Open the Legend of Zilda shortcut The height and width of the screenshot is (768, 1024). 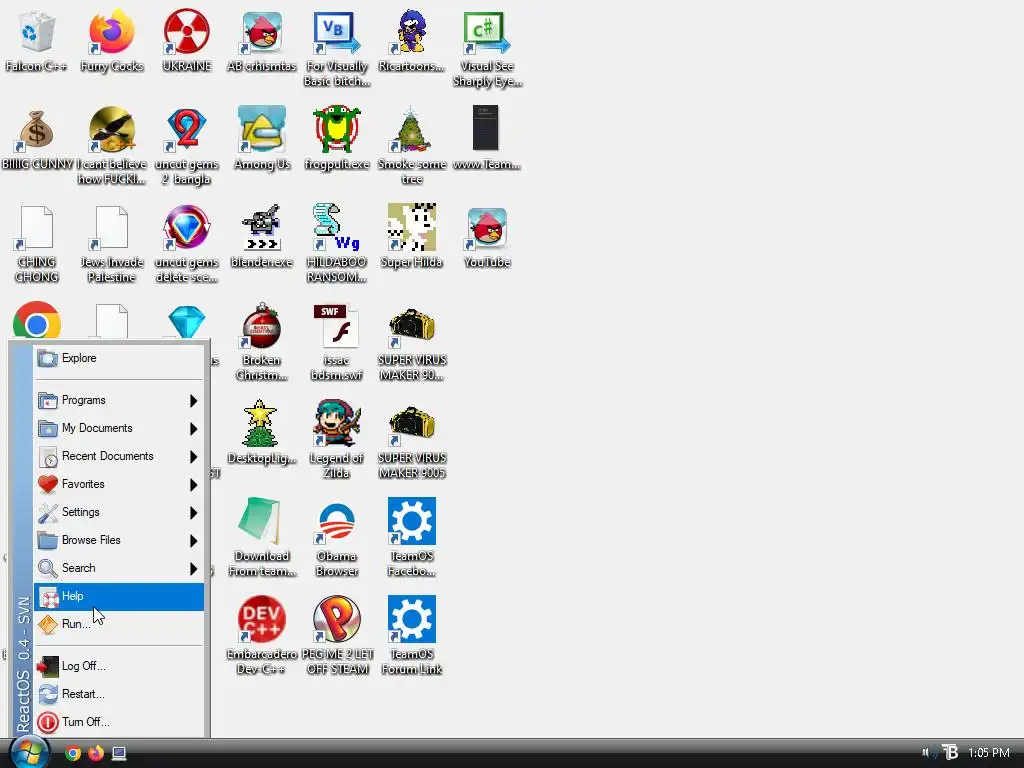[337, 423]
